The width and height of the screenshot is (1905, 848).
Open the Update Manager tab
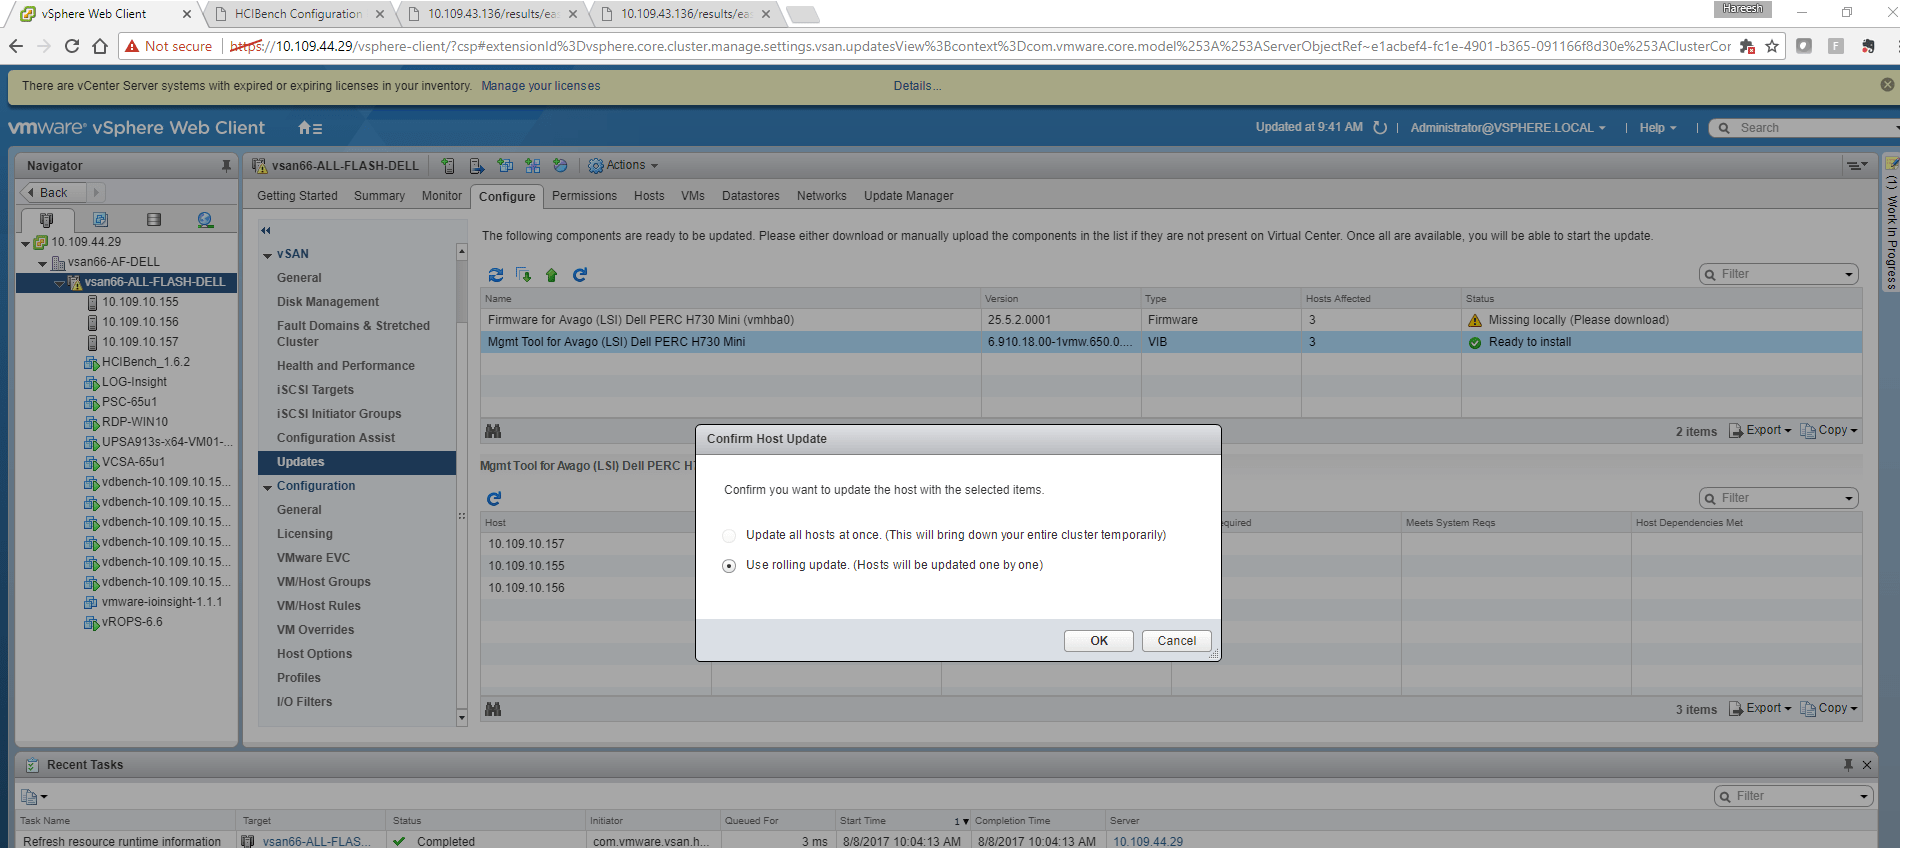pos(908,196)
